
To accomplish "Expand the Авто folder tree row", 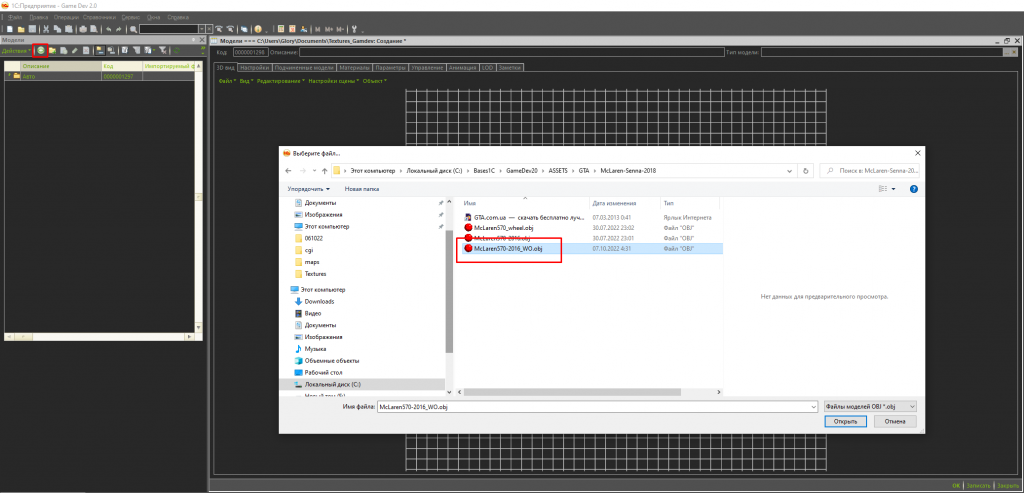I will click(x=9, y=75).
